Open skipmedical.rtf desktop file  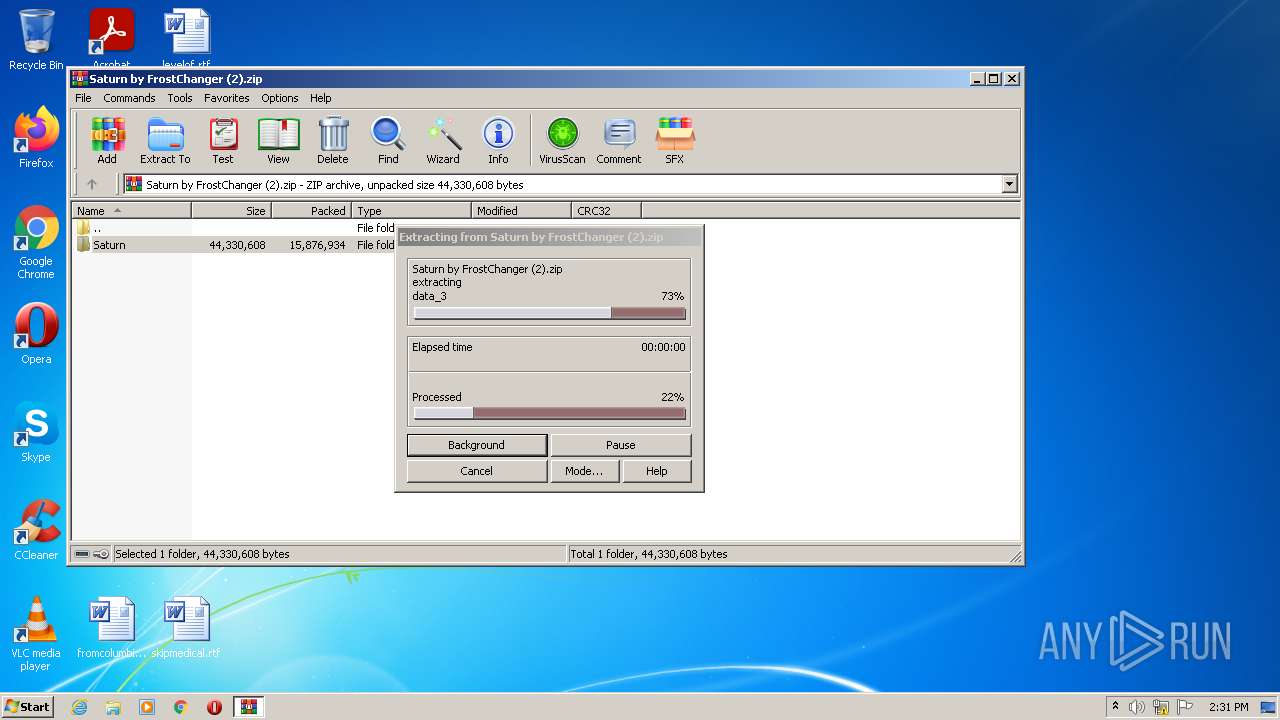coord(186,628)
